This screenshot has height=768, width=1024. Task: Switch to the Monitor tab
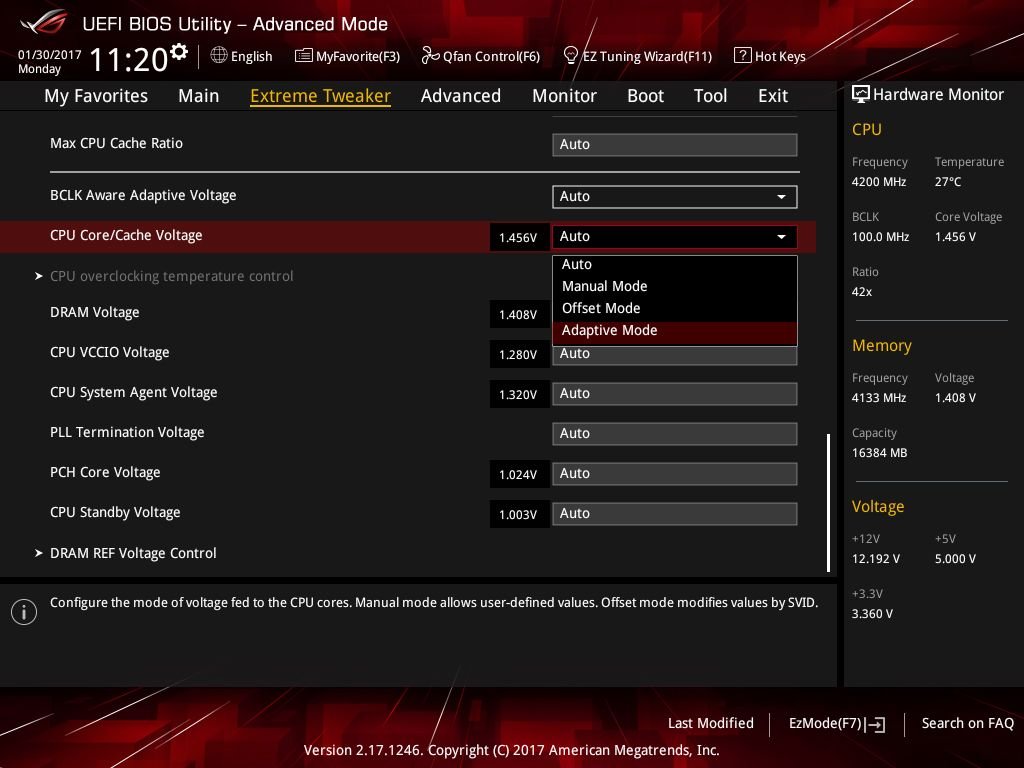coord(564,96)
